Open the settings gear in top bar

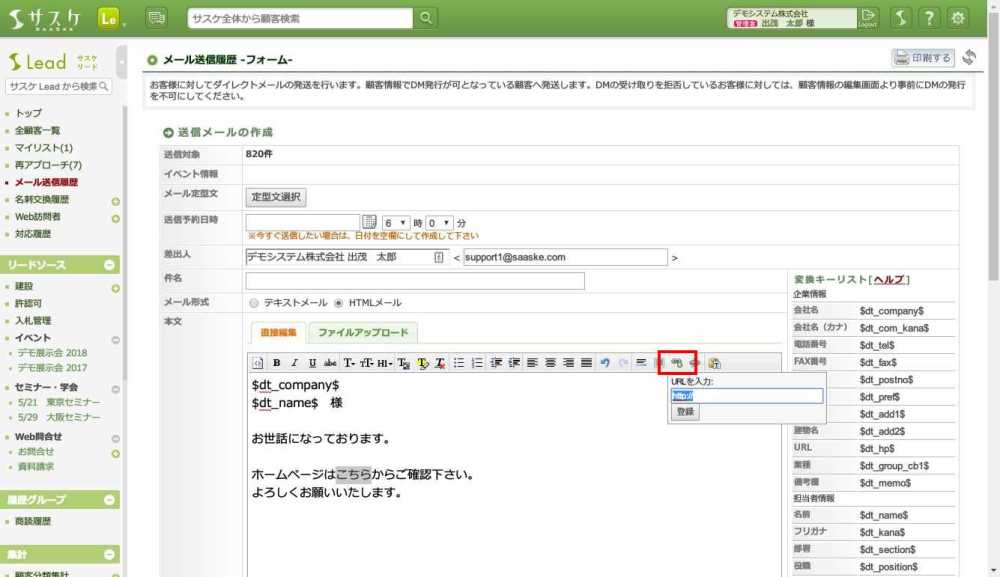click(958, 18)
